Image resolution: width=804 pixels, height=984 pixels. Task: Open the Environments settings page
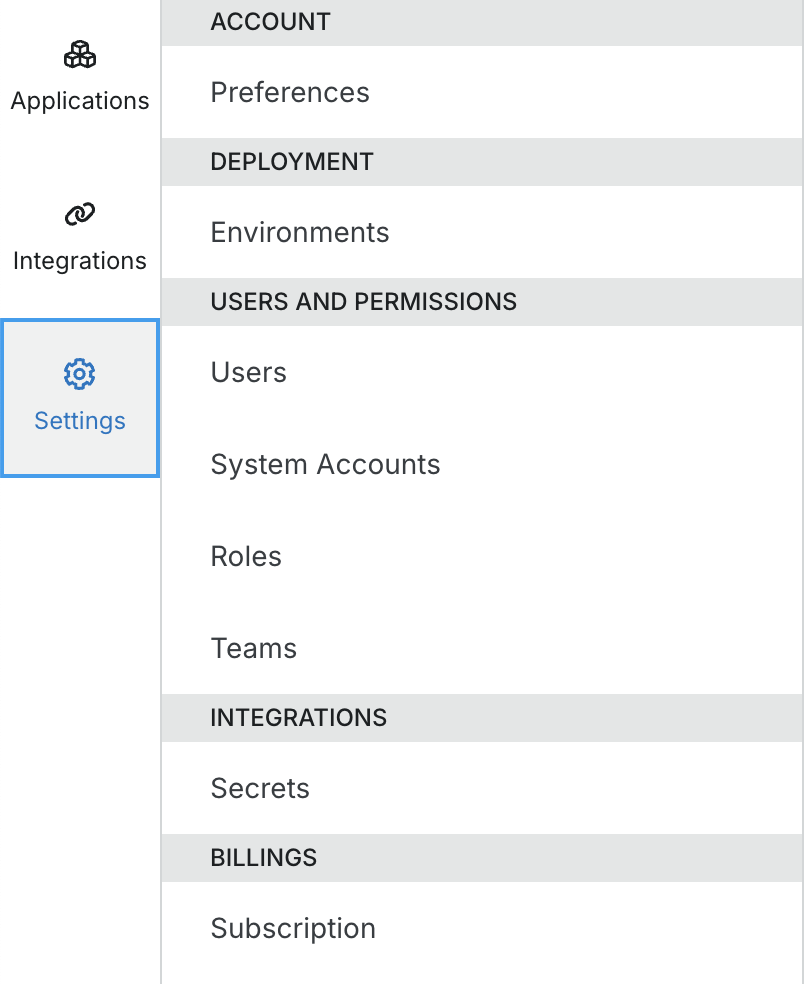(x=299, y=232)
